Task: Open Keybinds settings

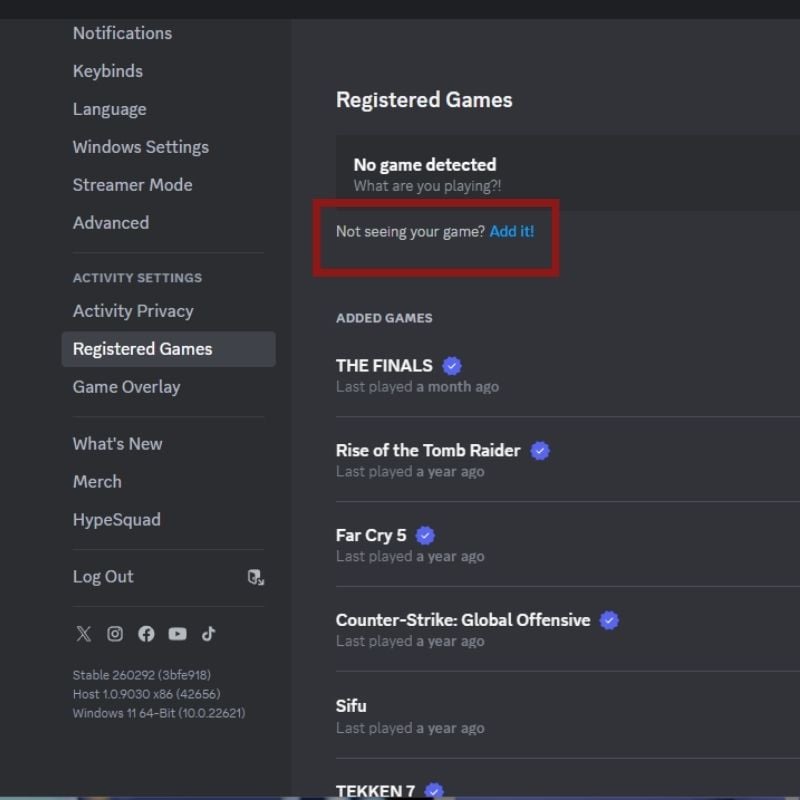Action: point(108,71)
